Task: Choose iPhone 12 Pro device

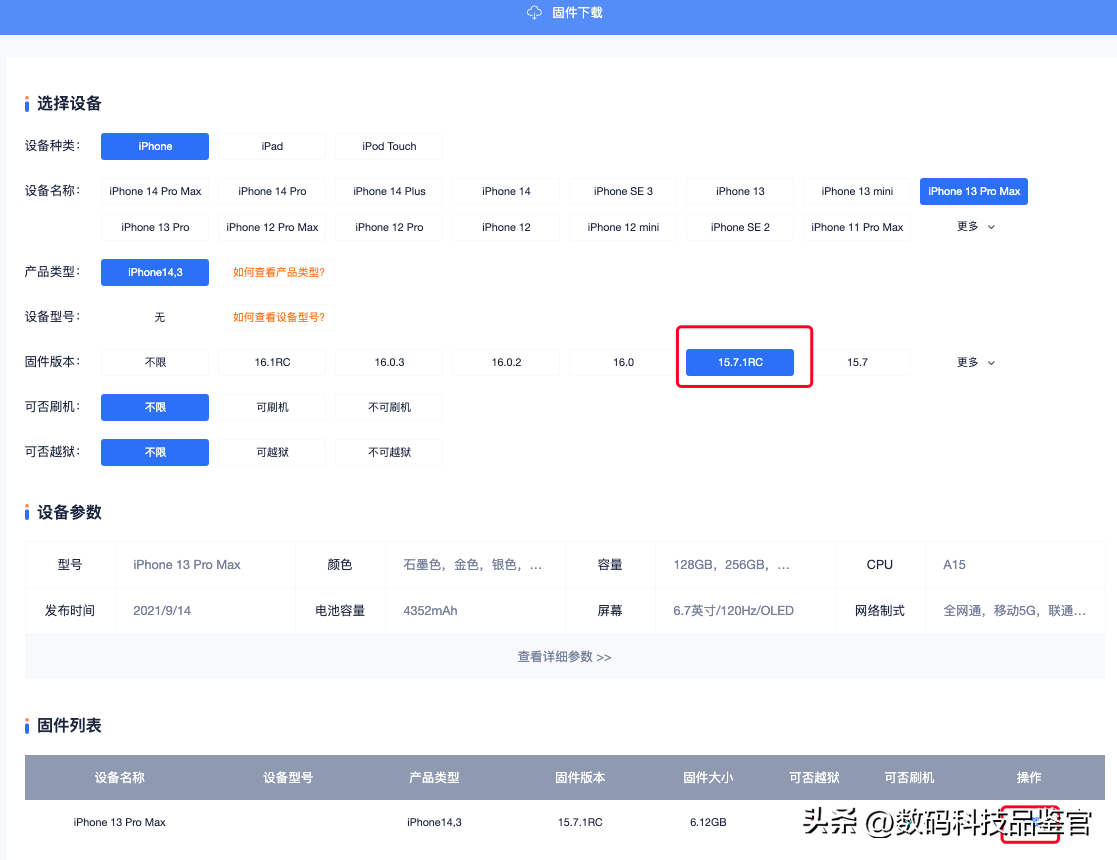Action: coord(389,227)
